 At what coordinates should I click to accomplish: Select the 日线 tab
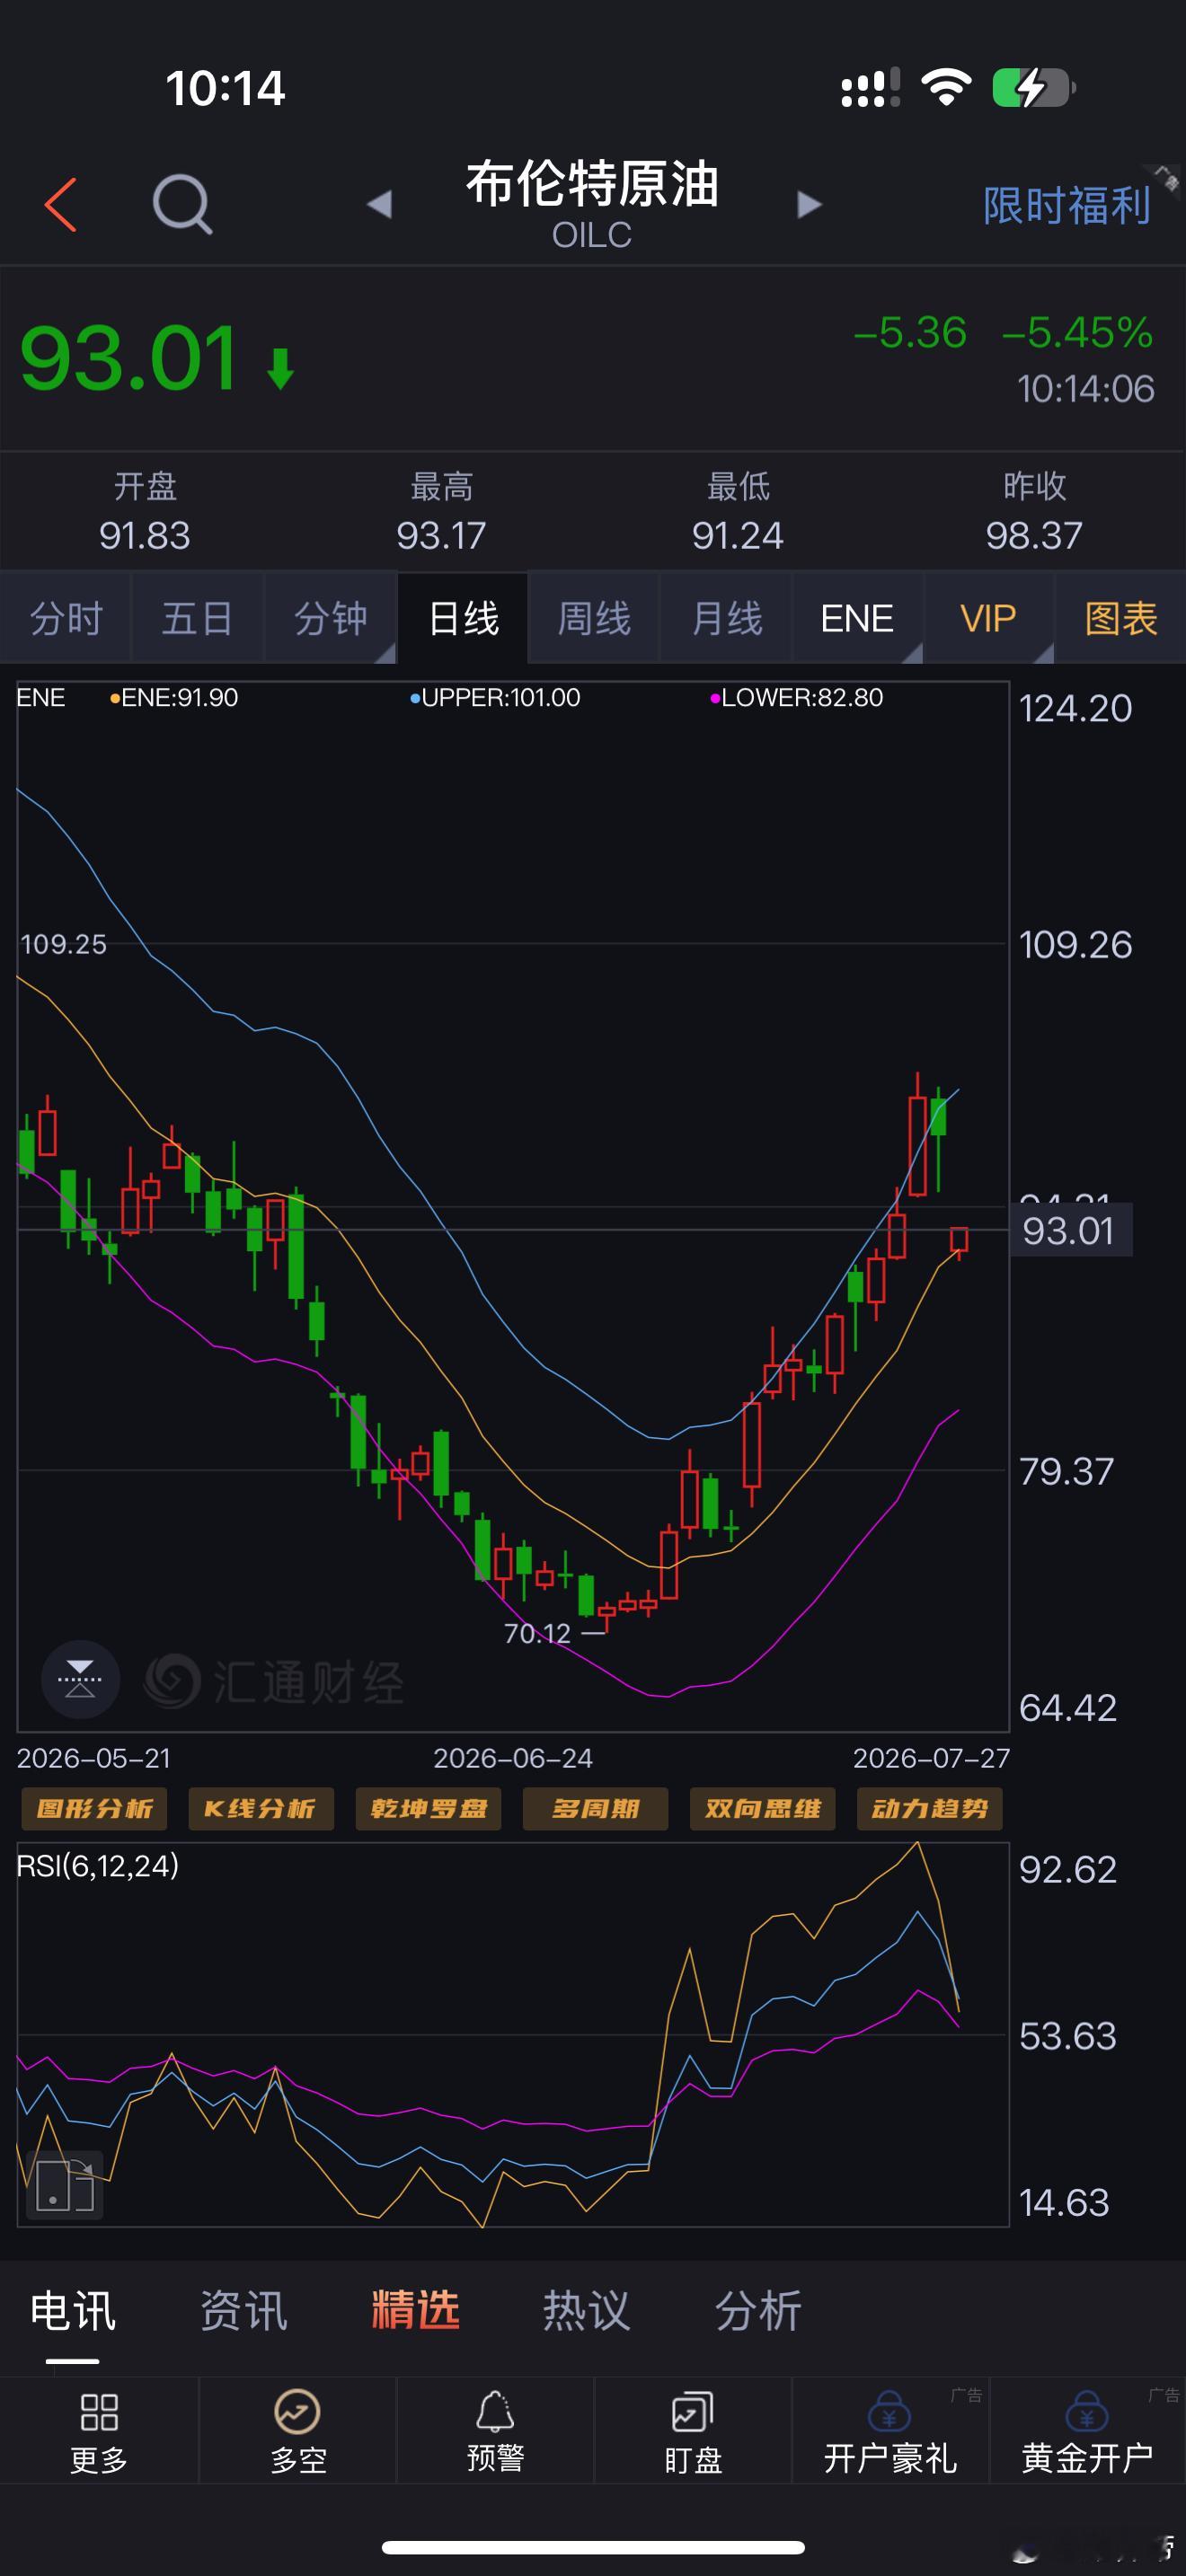pos(463,618)
